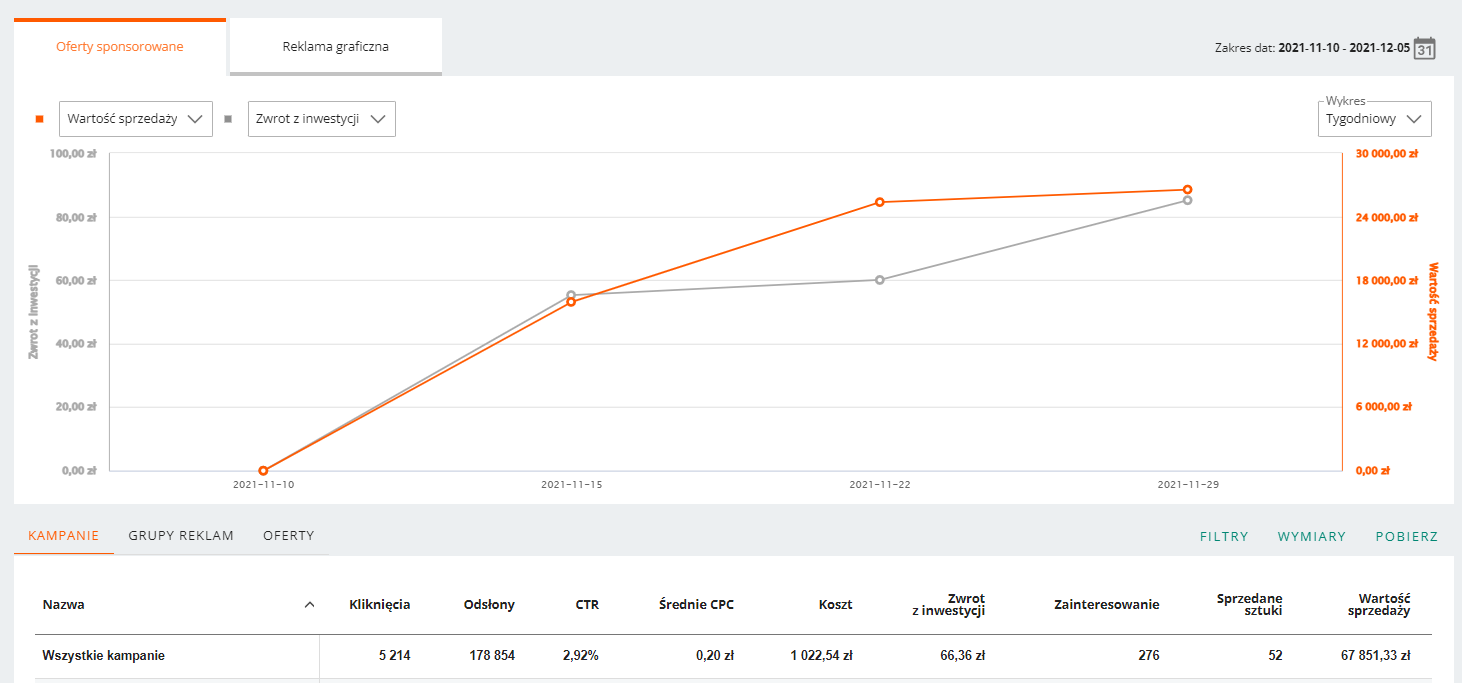The width and height of the screenshot is (1462, 683).
Task: Click gray data point at 2021-11-29
Action: click(1187, 200)
